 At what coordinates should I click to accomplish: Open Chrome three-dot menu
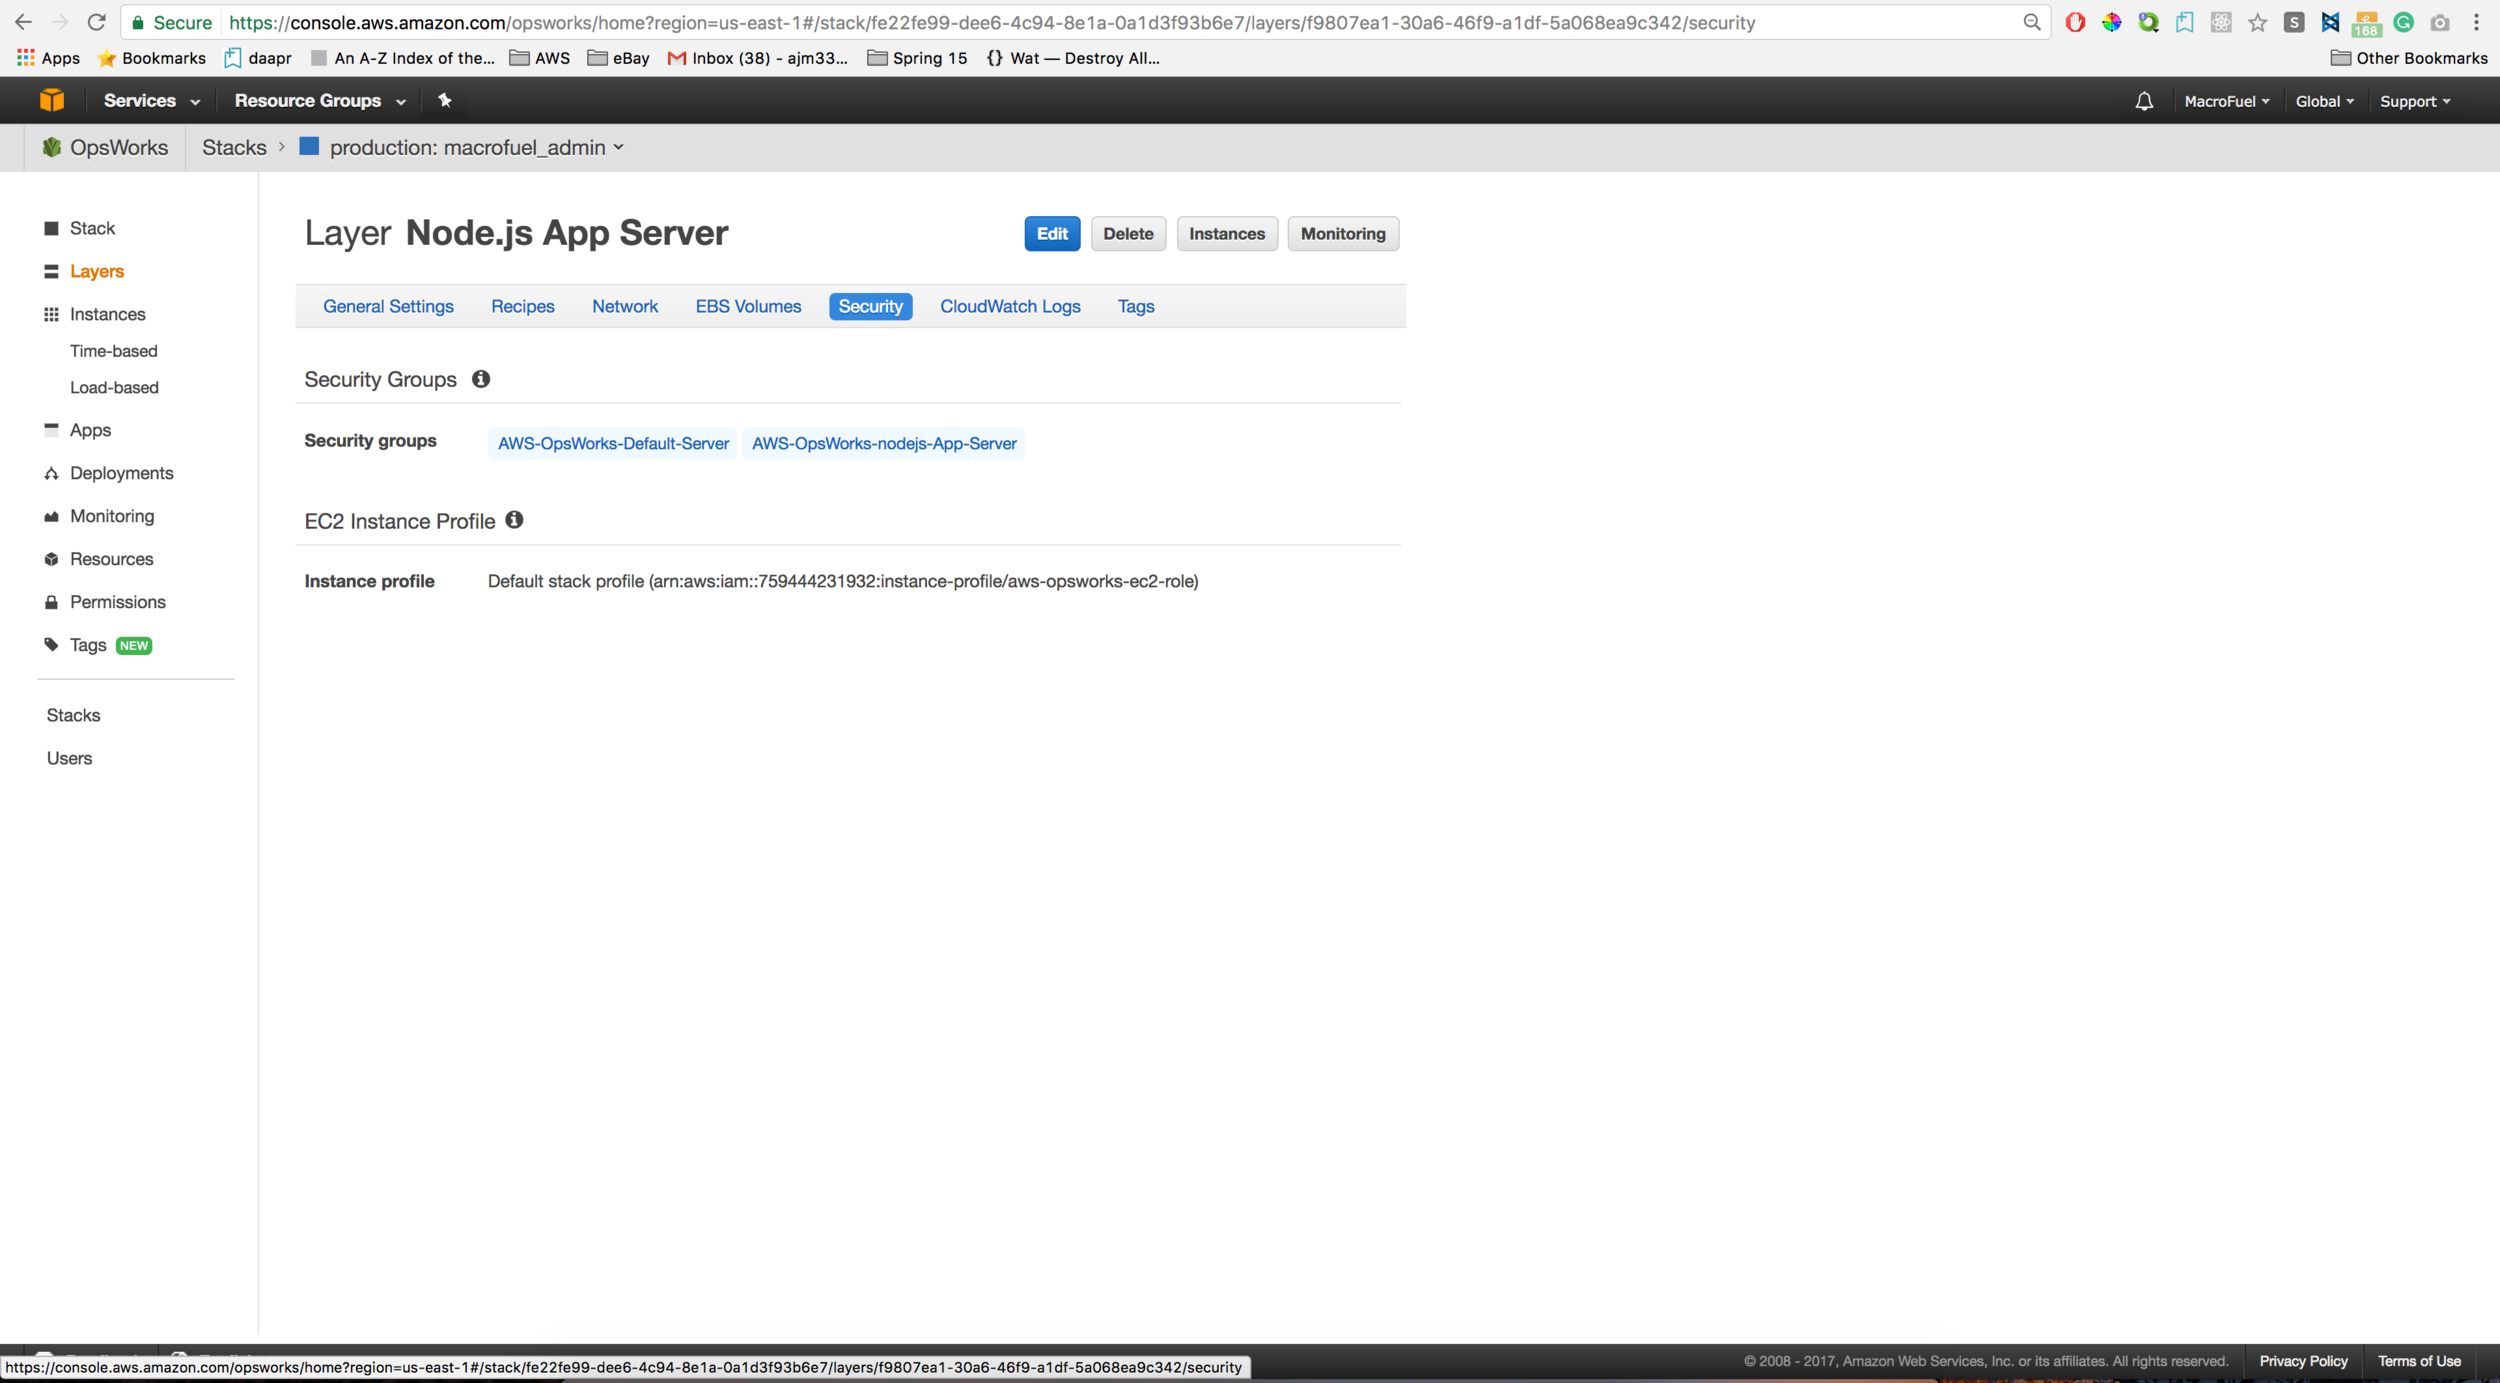pos(2476,22)
